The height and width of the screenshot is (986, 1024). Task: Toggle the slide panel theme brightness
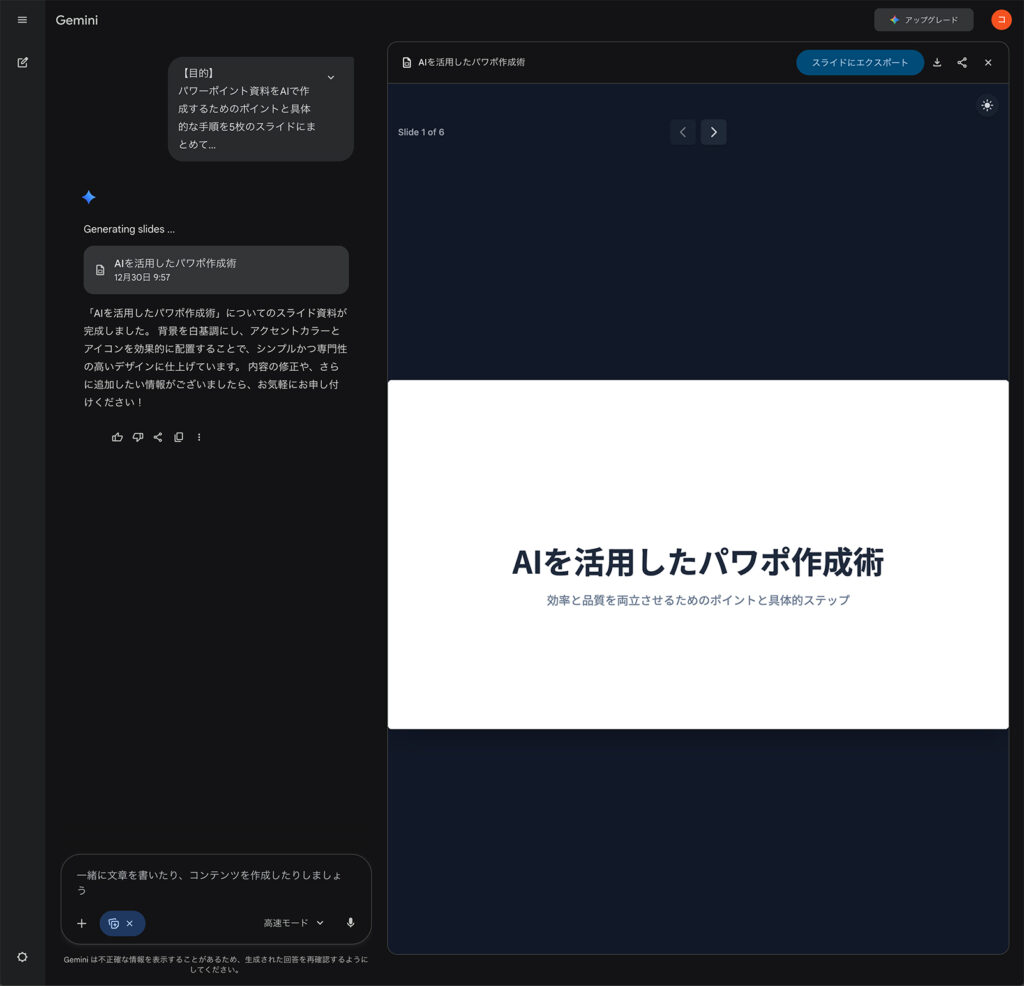(x=987, y=105)
